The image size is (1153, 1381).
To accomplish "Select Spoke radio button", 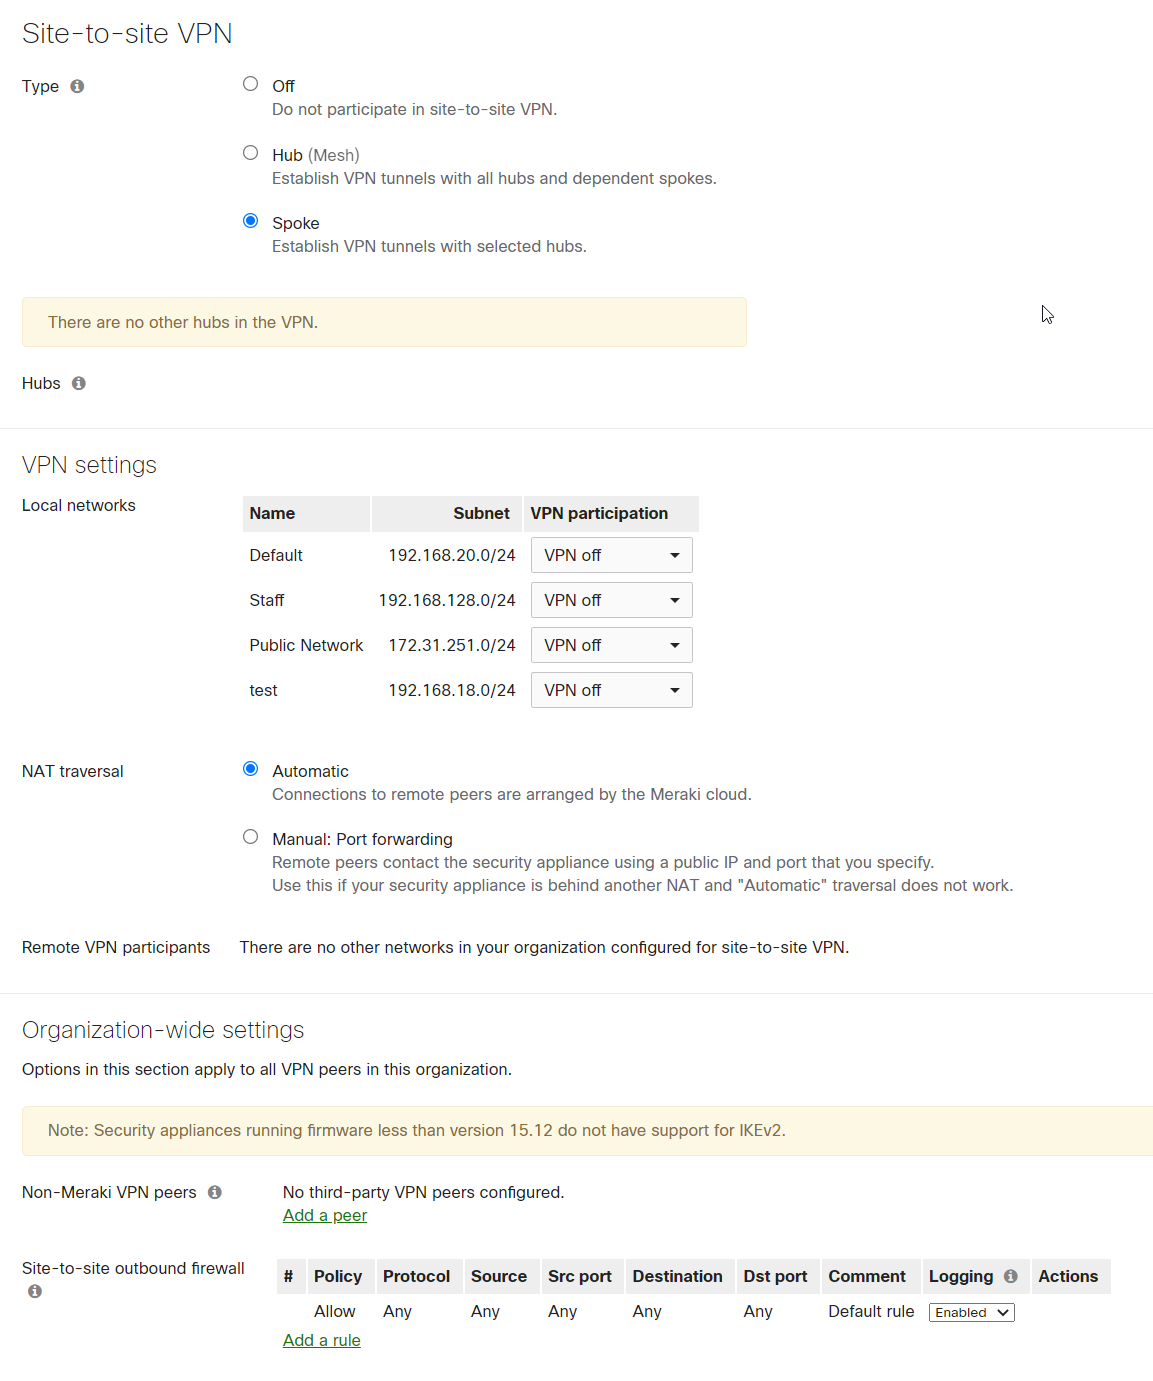I will point(251,221).
